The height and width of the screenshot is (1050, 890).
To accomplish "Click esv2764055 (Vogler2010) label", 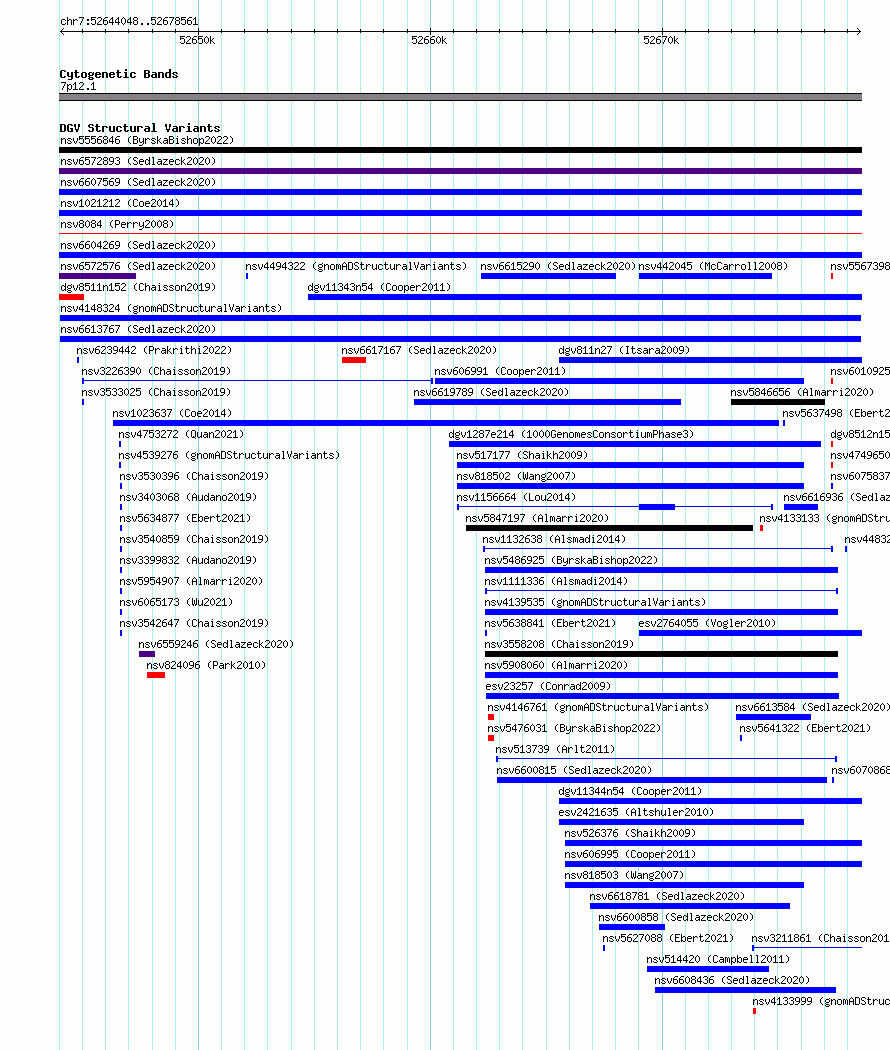I will (707, 623).
